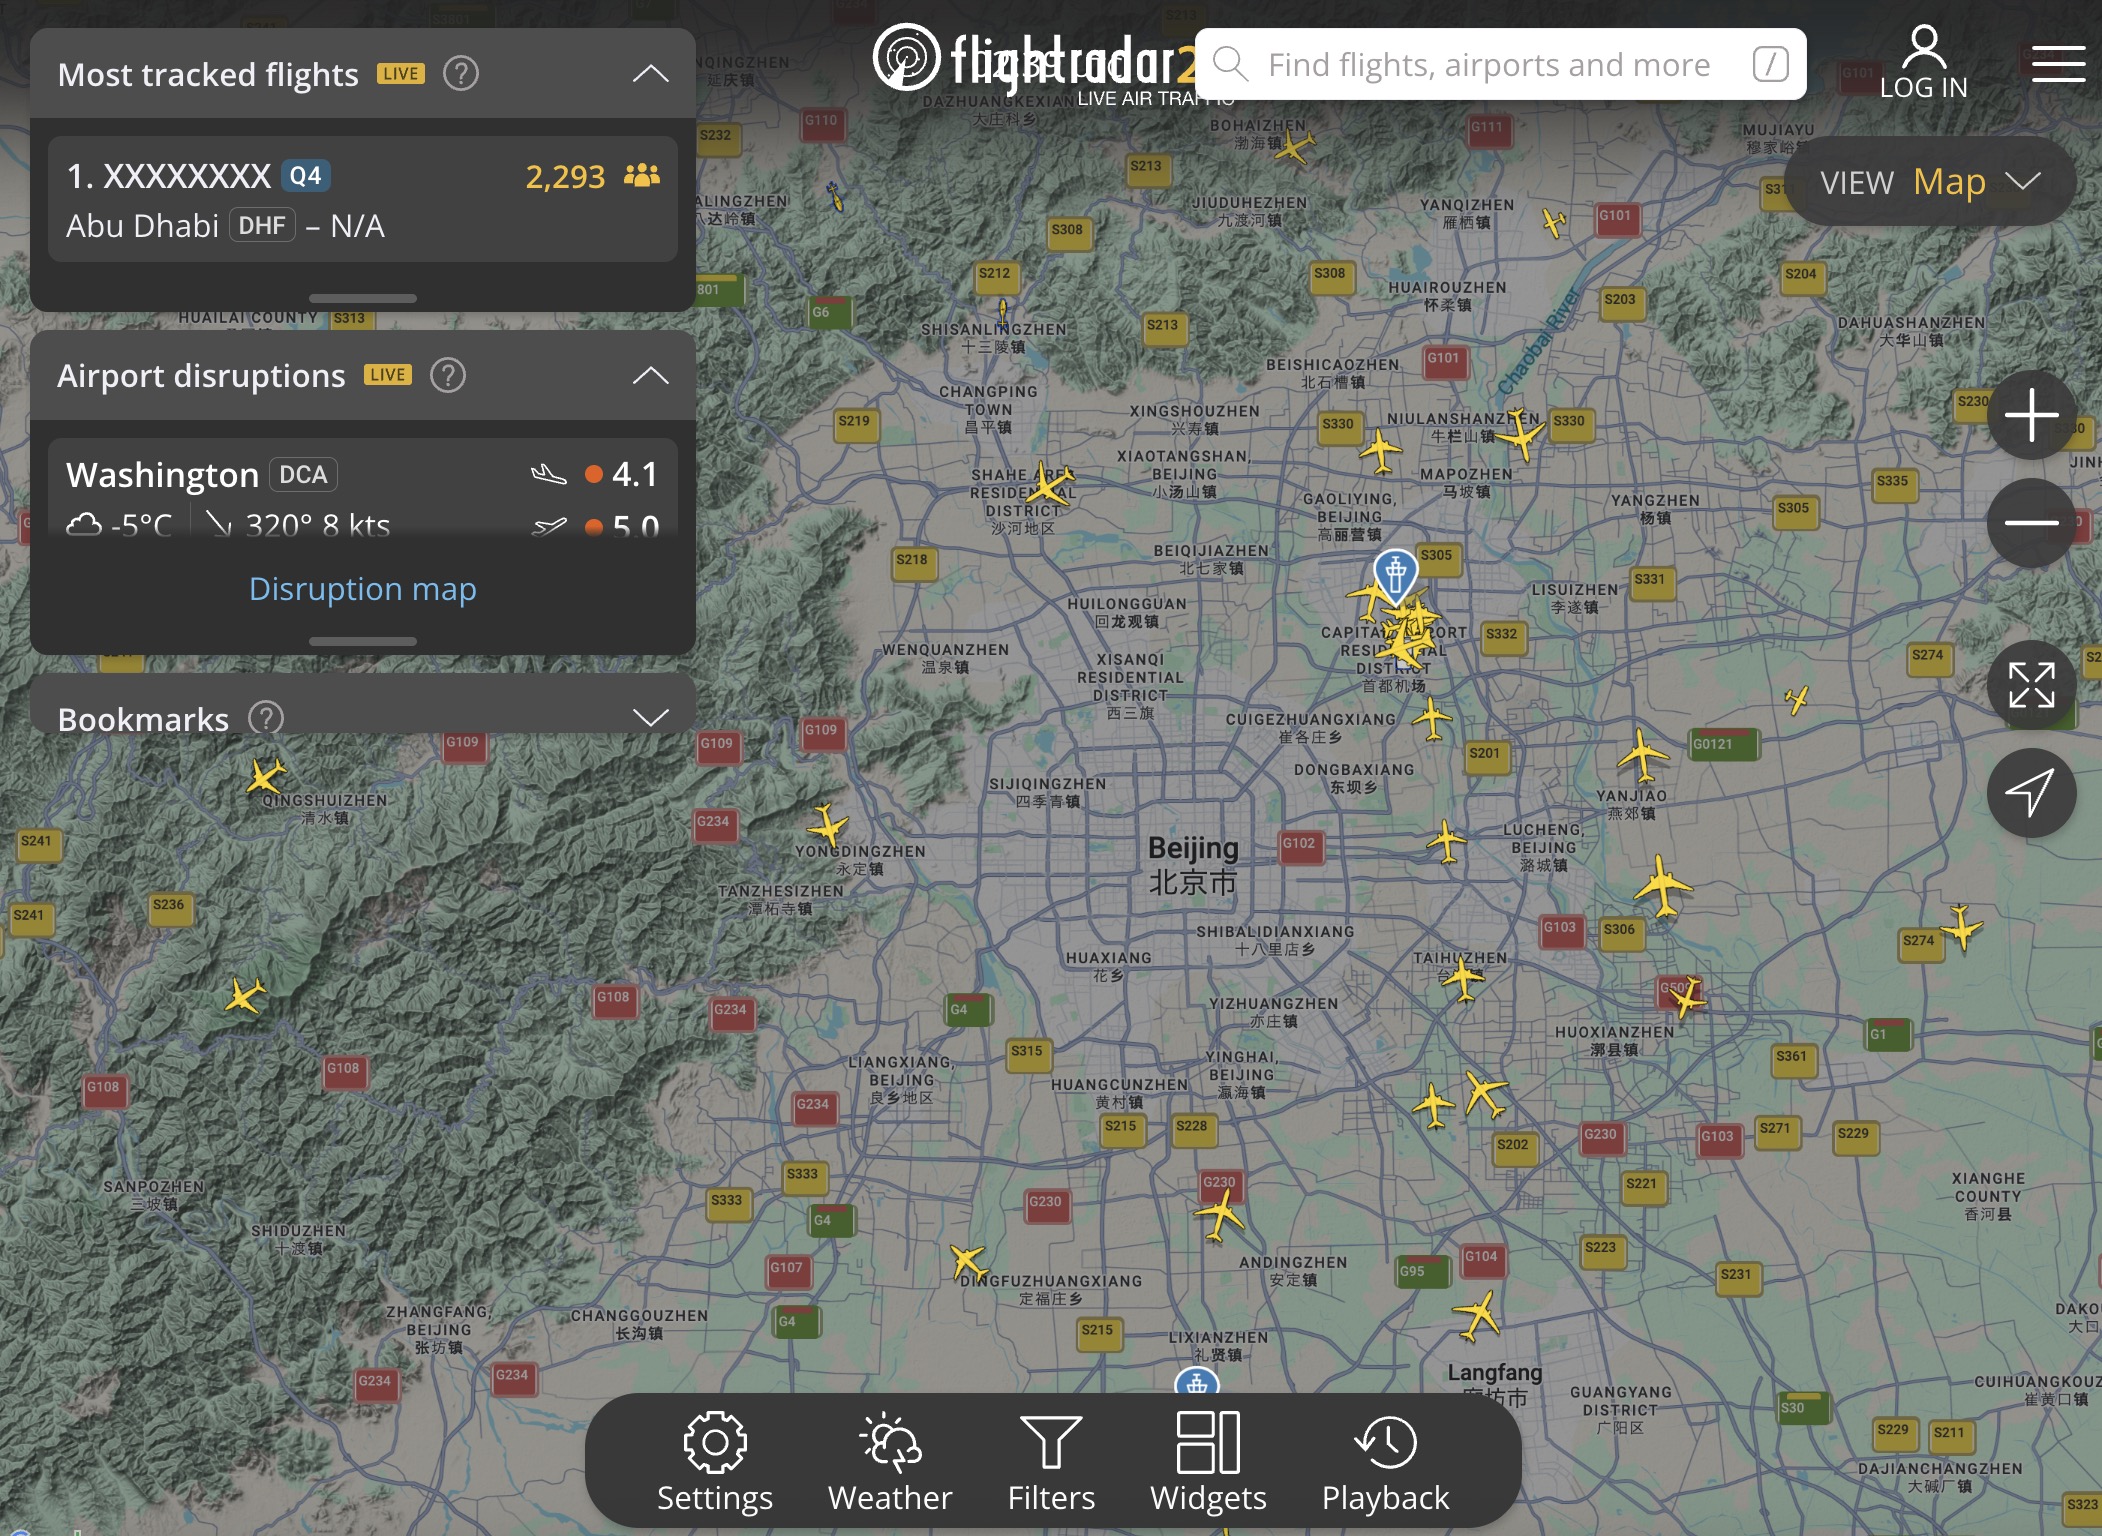The image size is (2102, 1536).
Task: Open the Settings gear in bottom toolbar
Action: coord(714,1462)
